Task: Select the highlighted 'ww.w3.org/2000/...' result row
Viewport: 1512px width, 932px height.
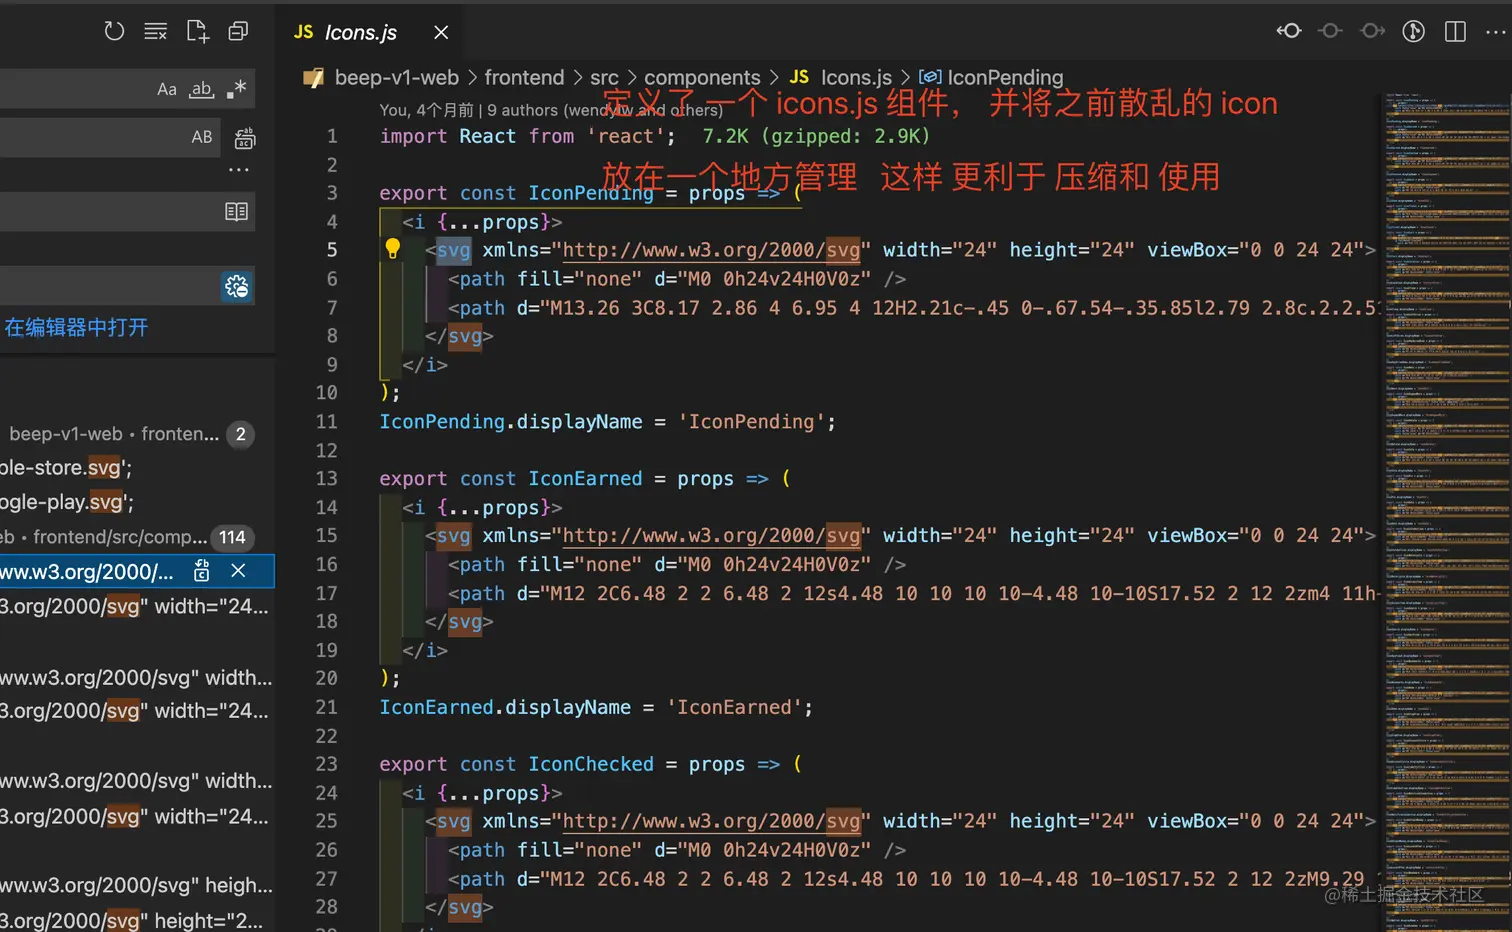Action: pos(137,571)
